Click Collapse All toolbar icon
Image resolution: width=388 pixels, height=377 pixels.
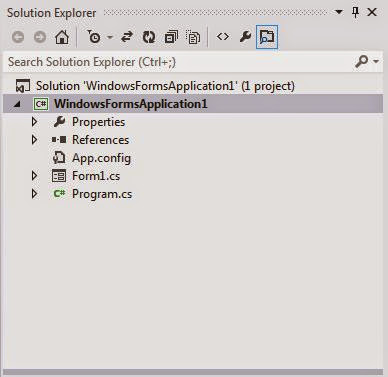coord(171,37)
